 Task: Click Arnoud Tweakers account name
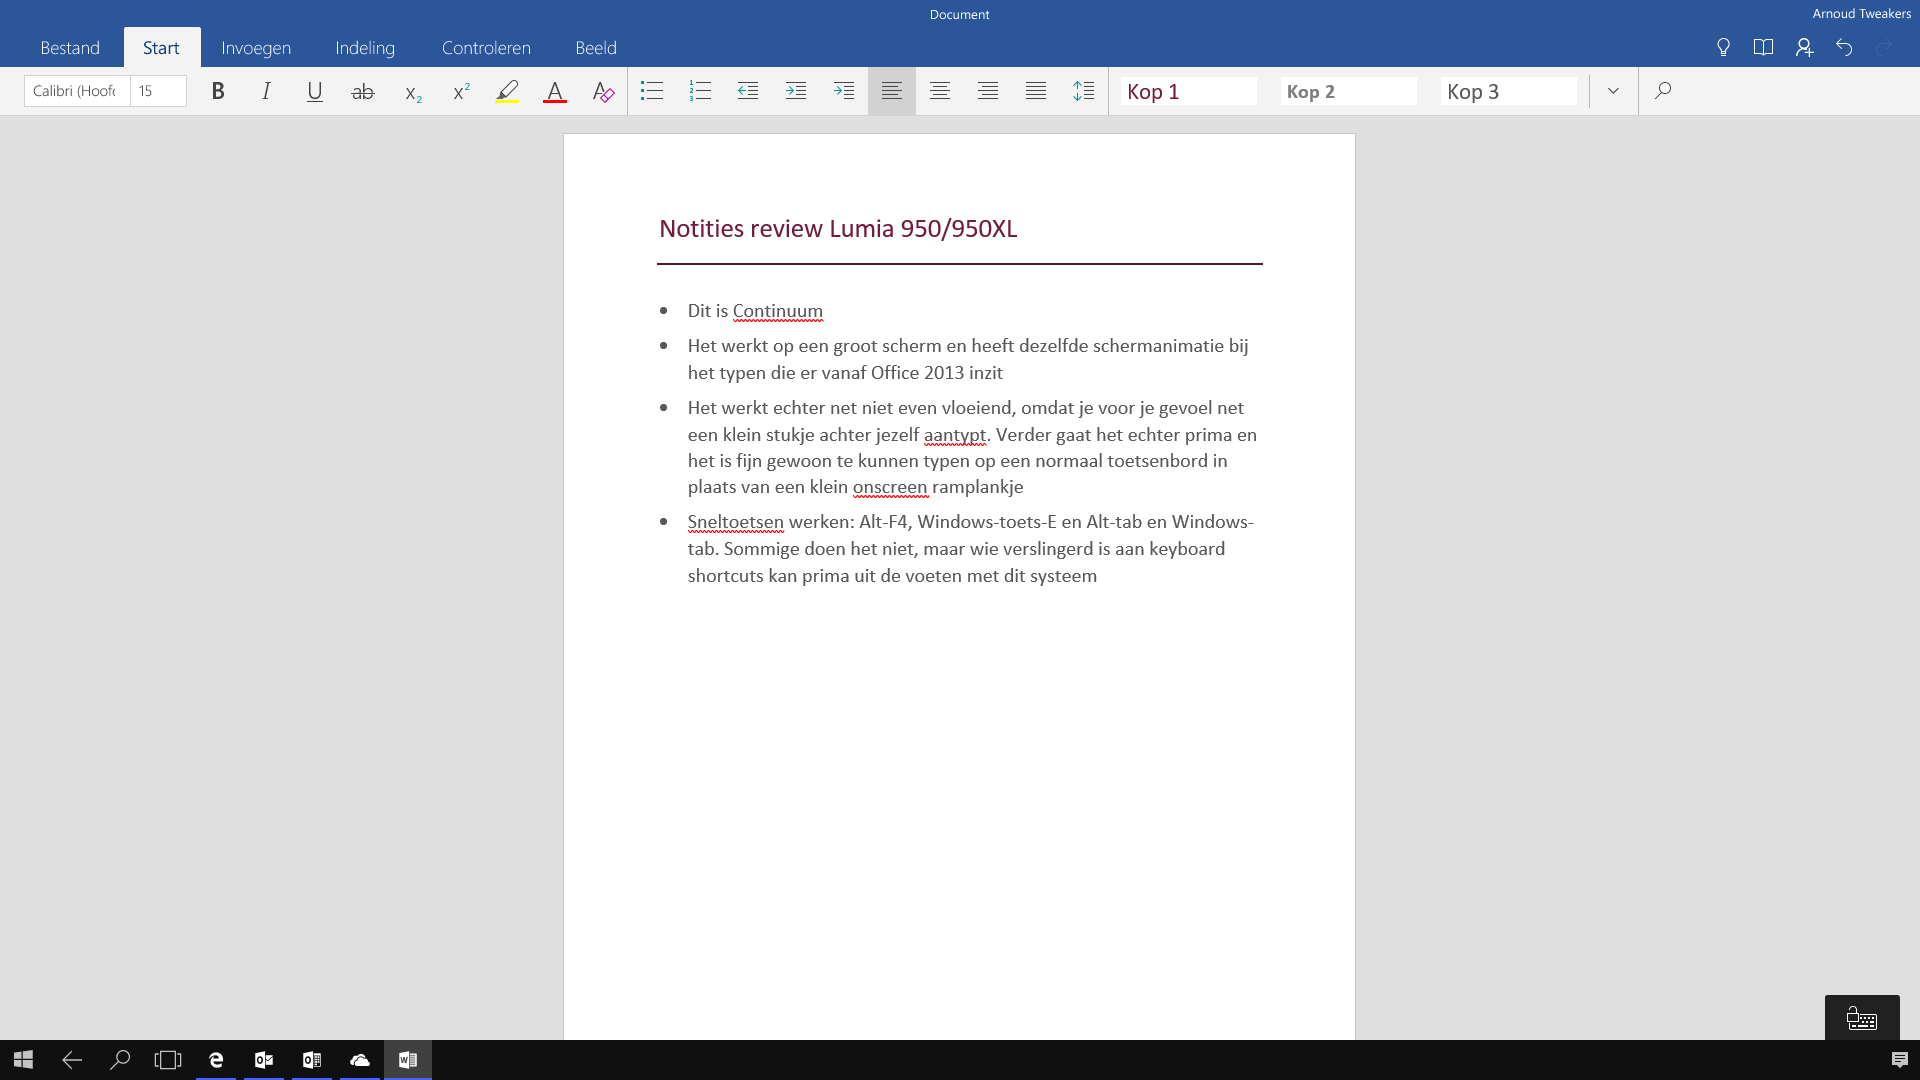tap(1861, 14)
